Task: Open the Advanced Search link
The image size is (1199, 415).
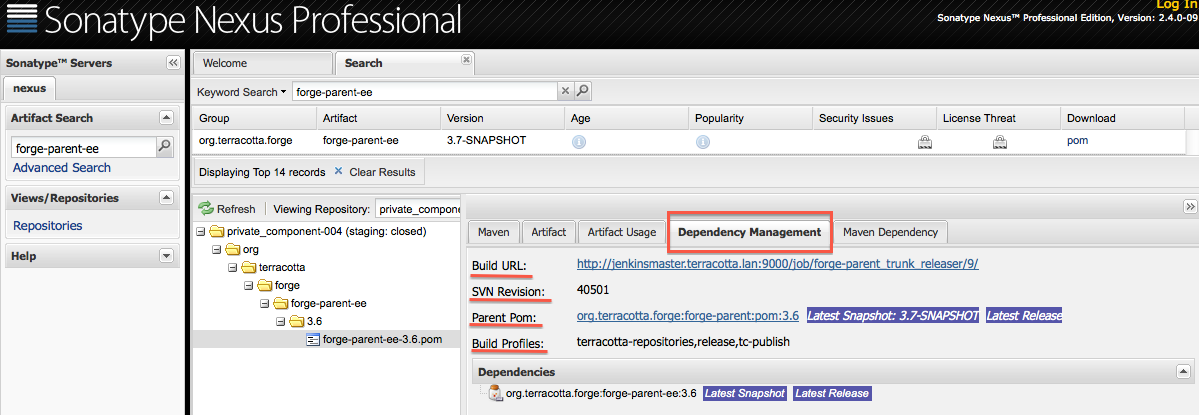Action: 62,167
